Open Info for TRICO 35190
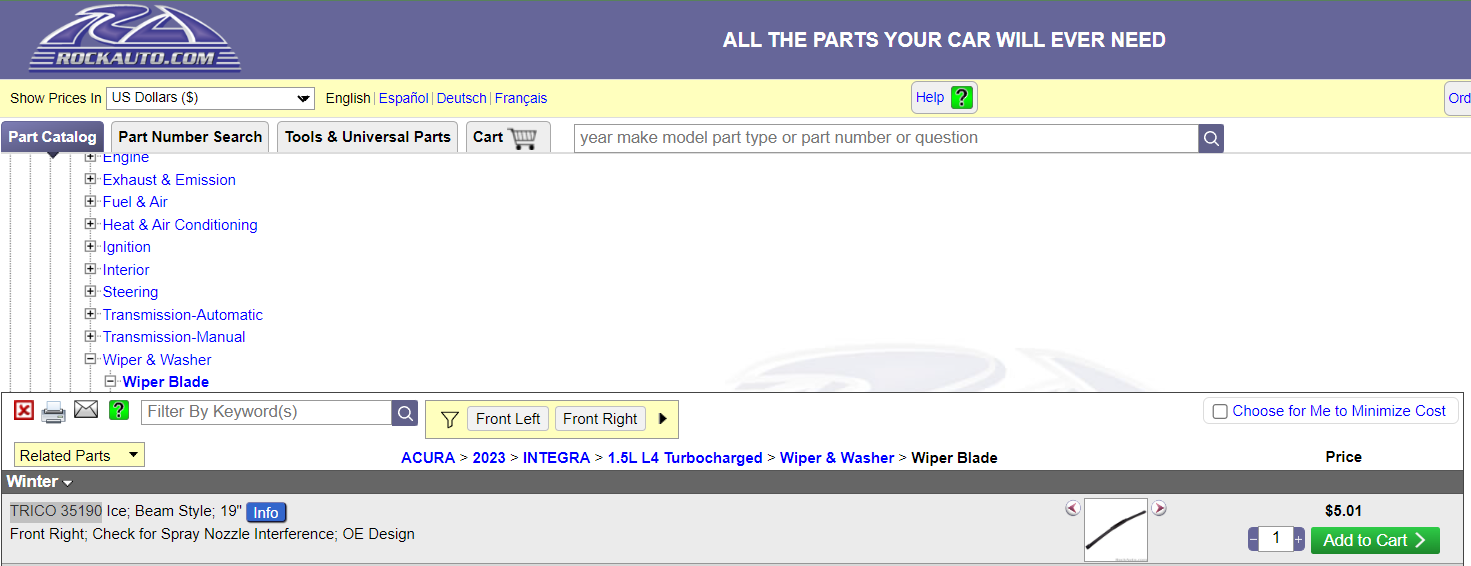Screen dimensions: 1471x566 point(266,512)
